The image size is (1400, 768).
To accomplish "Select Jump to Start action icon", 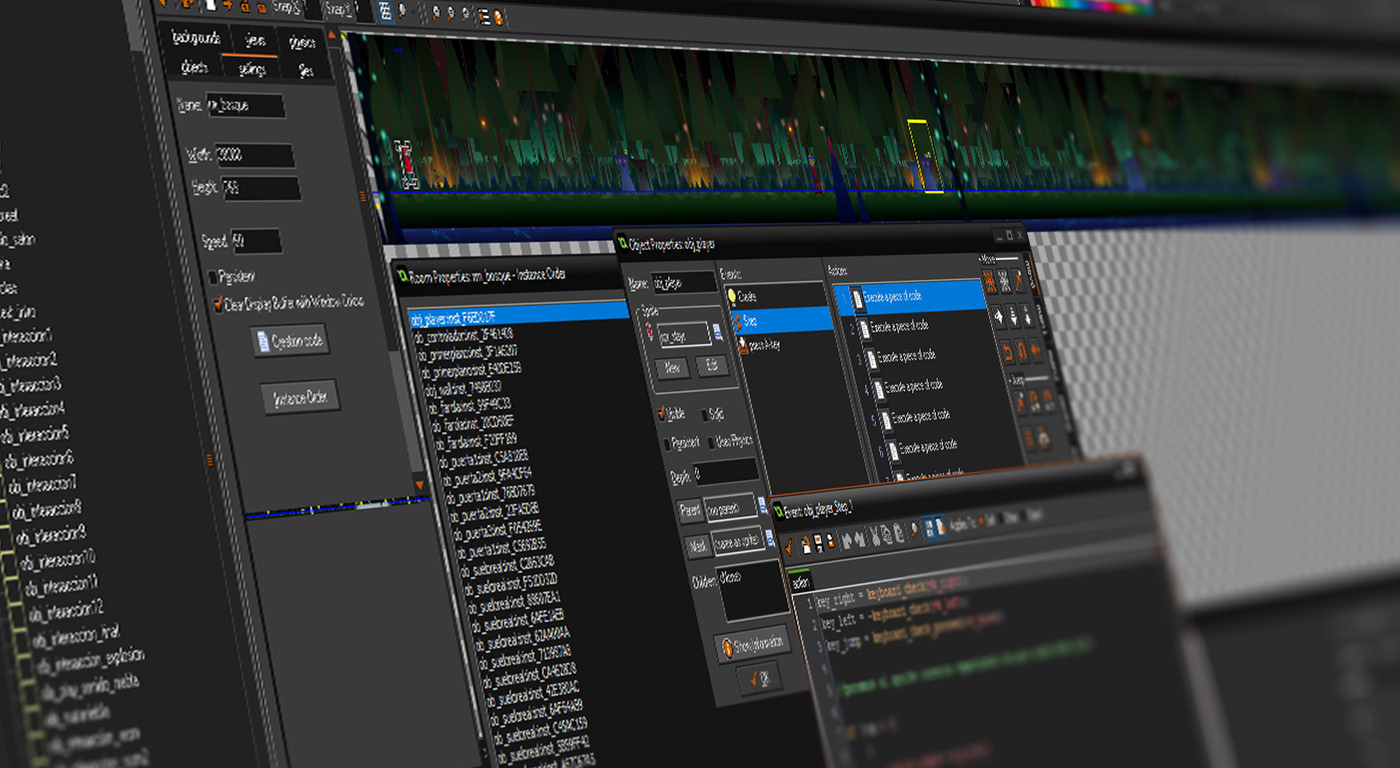I will 1034,402.
